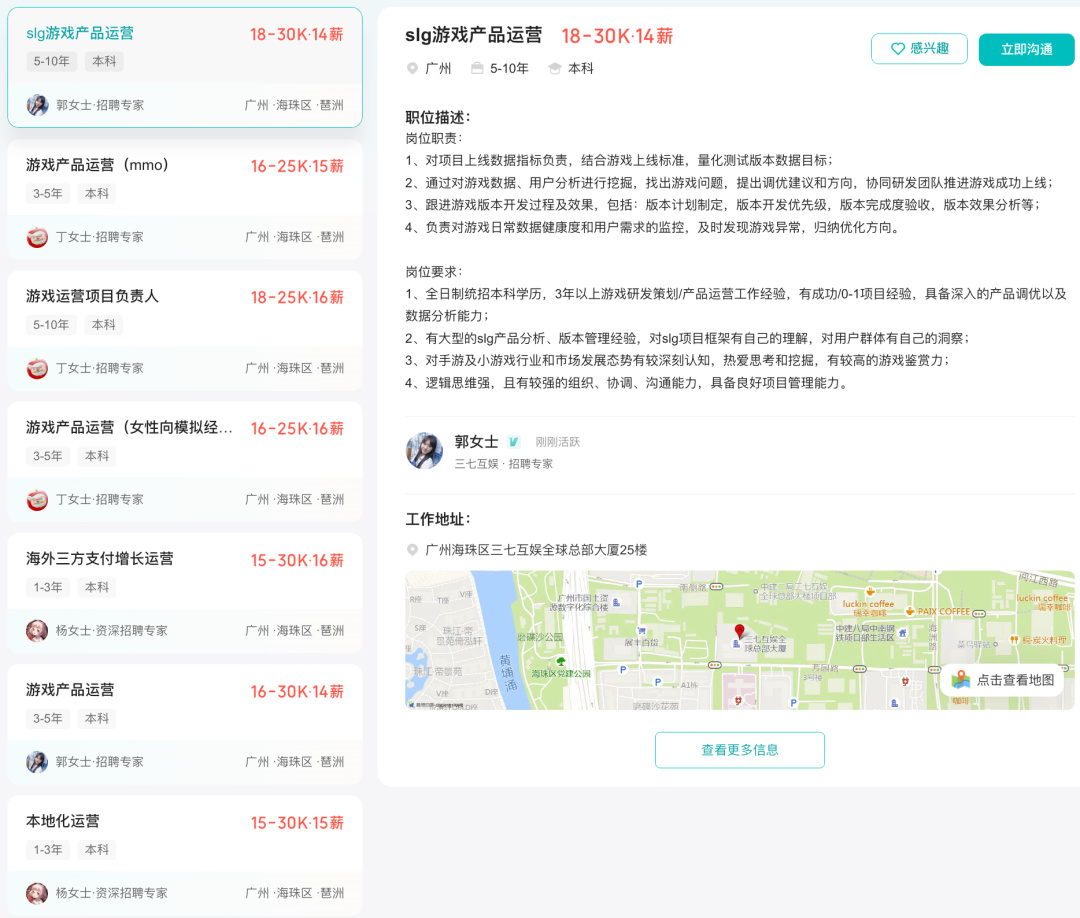1080x918 pixels.
Task: Click the map icon in 点击查看地图 button
Action: 960,680
